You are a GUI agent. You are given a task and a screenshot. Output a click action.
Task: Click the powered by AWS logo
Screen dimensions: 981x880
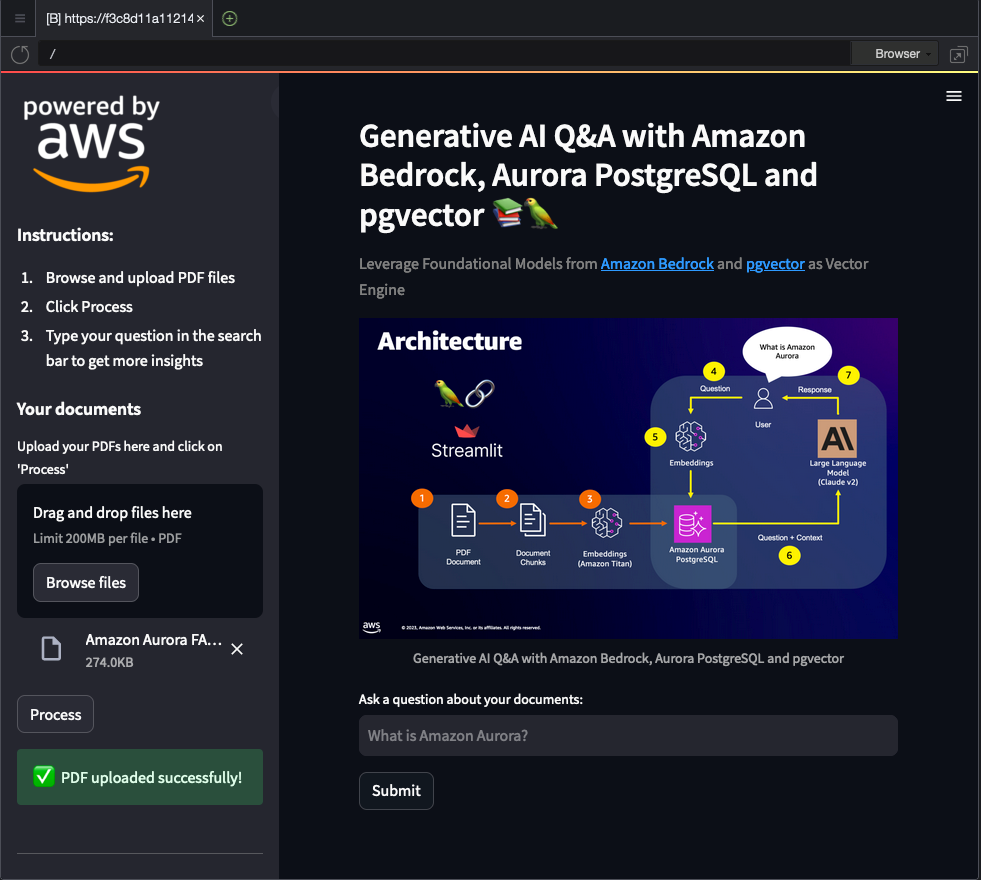91,143
